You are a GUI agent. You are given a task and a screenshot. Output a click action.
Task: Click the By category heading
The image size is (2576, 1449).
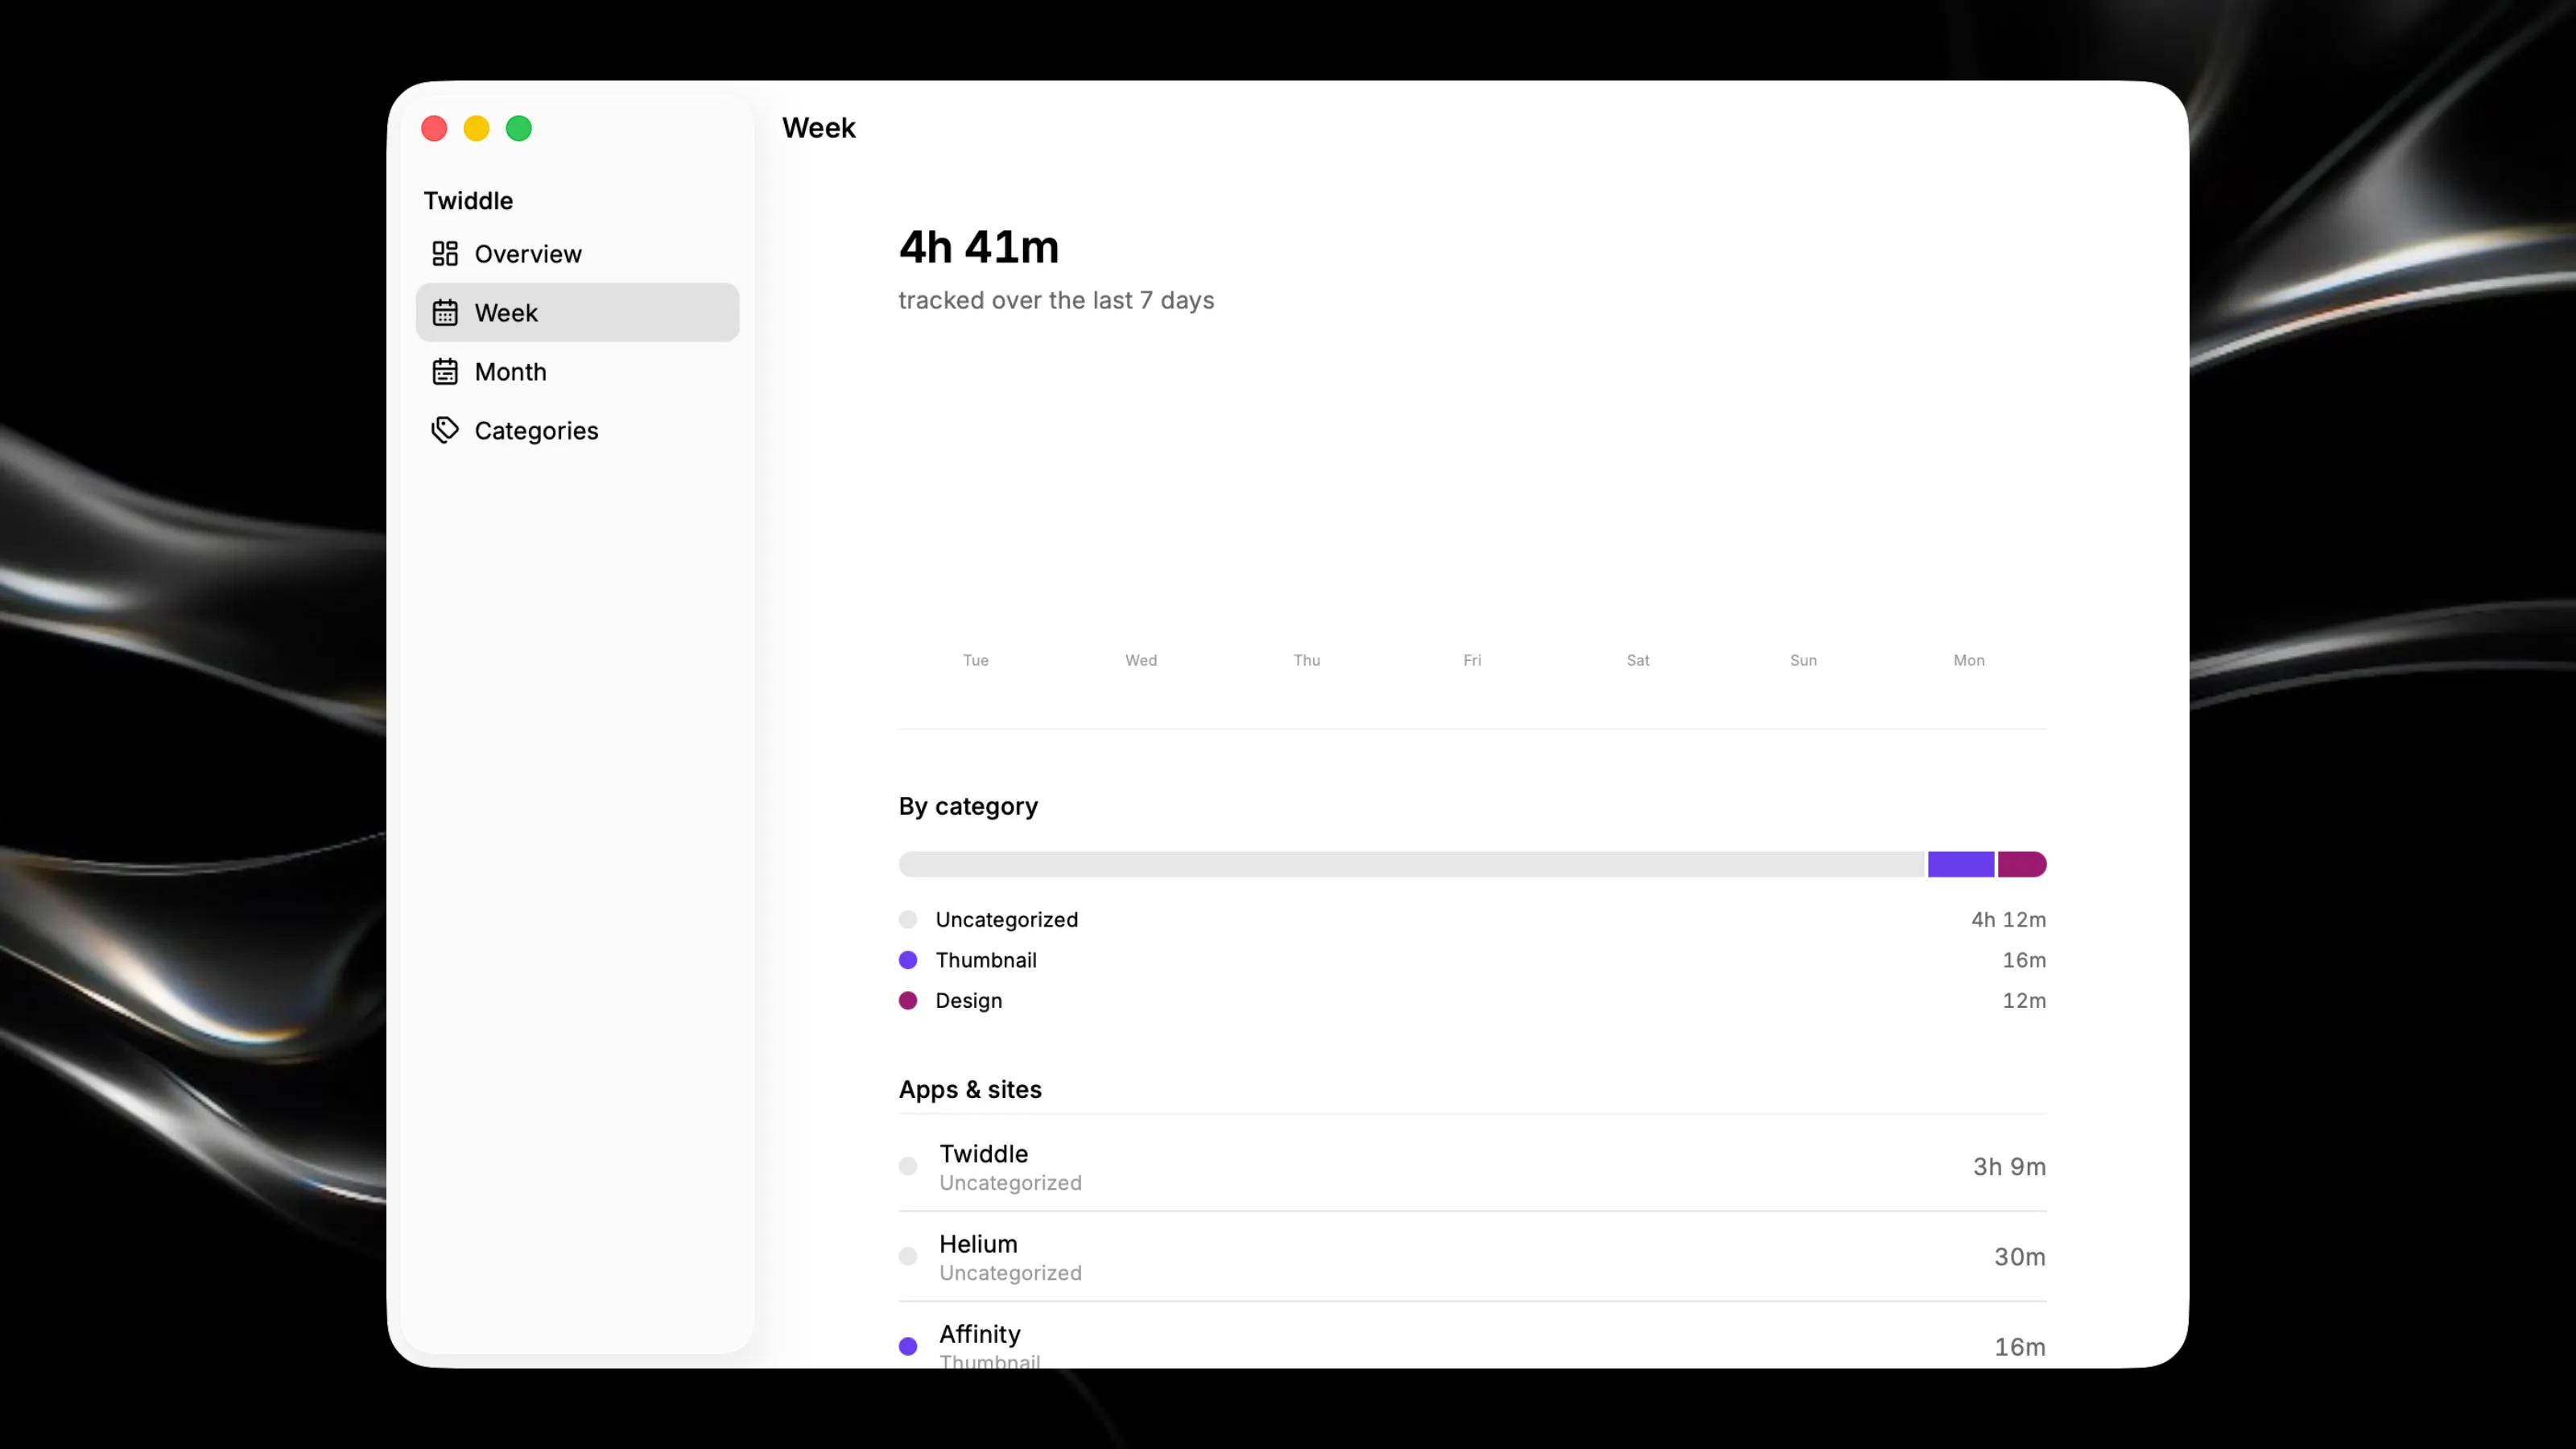click(968, 807)
